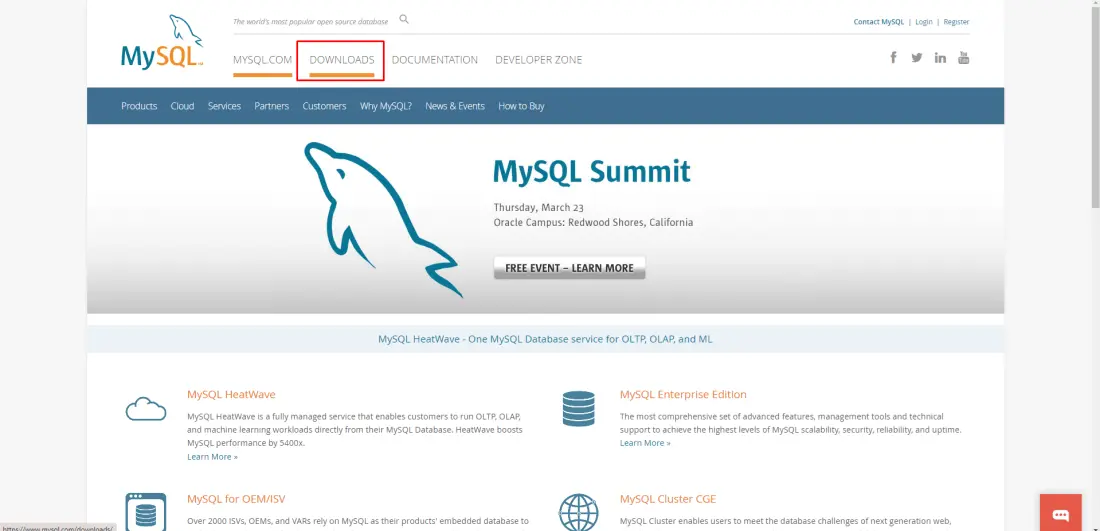Click Learn More under Enterprise Edition
The image size is (1100, 531).
tap(645, 443)
